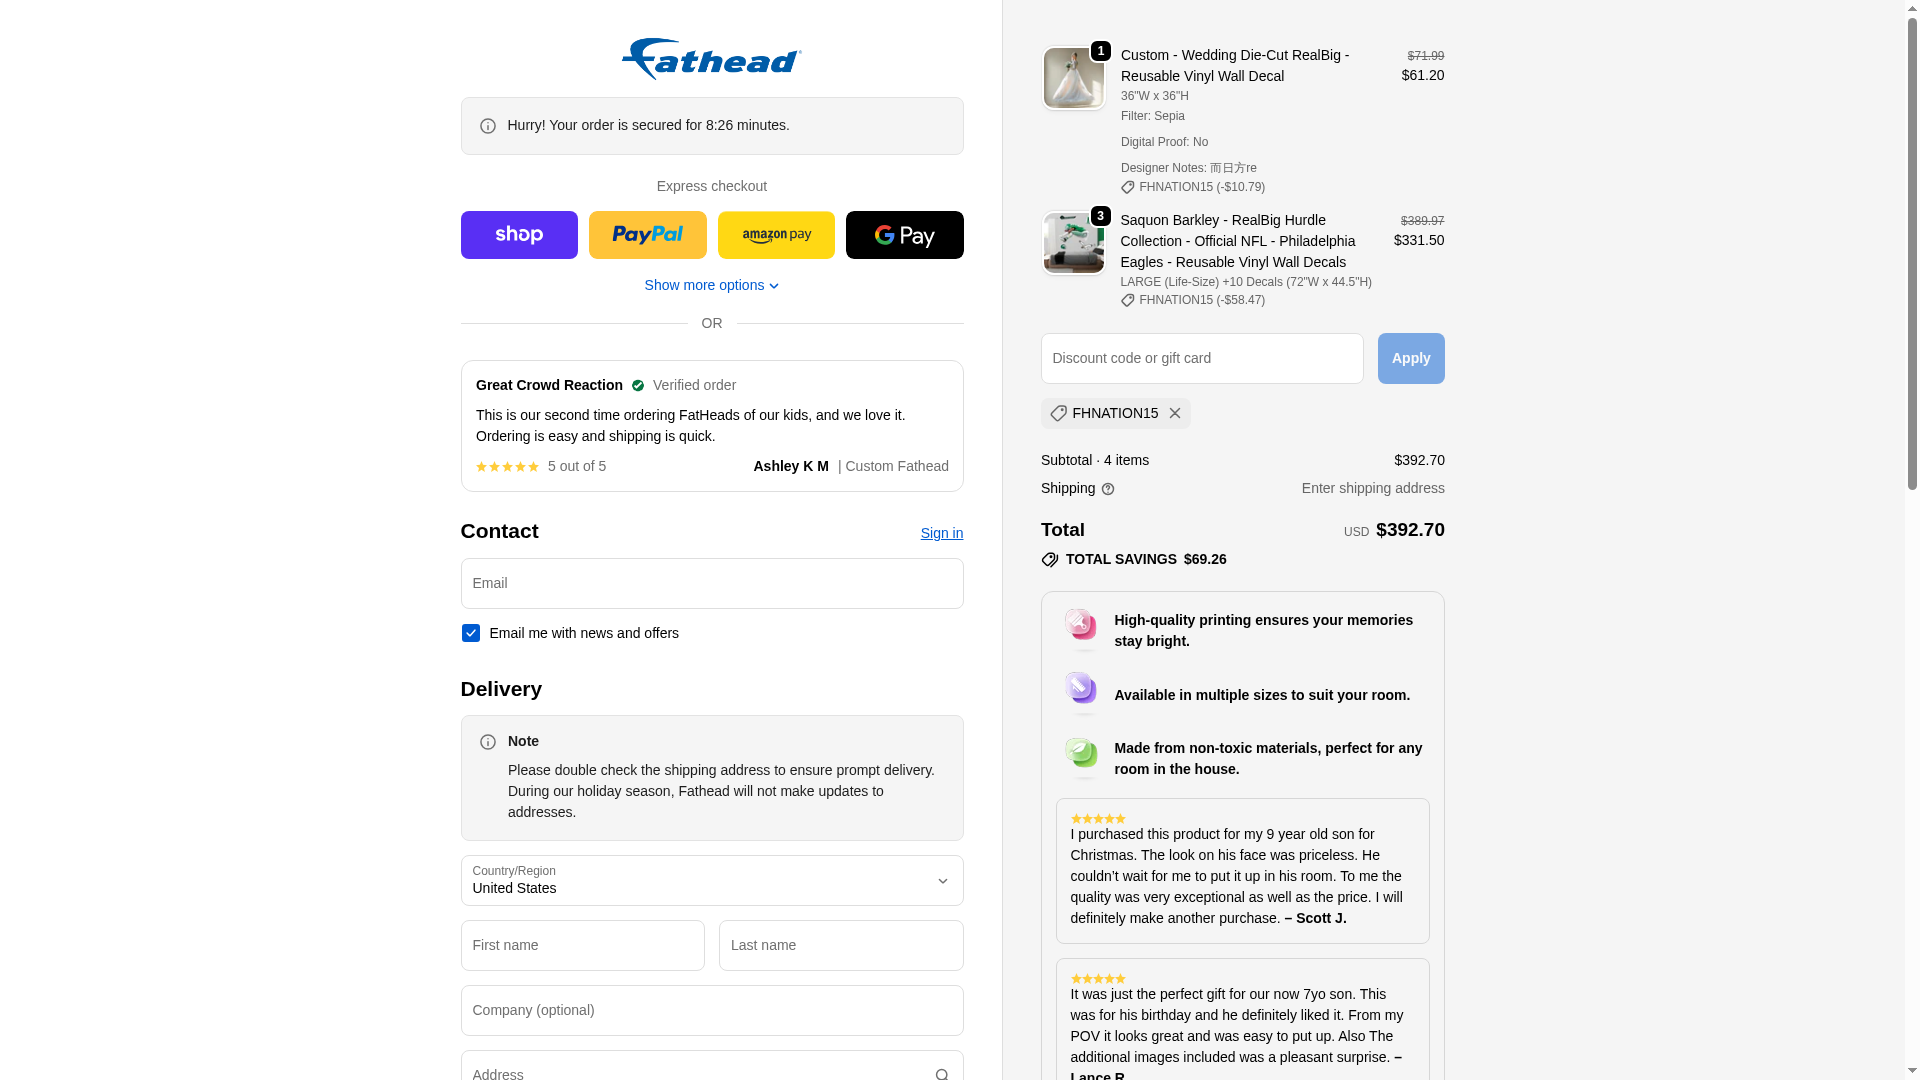This screenshot has width=1920, height=1080.
Task: Click the address search magnifier icon
Action: point(941,1074)
